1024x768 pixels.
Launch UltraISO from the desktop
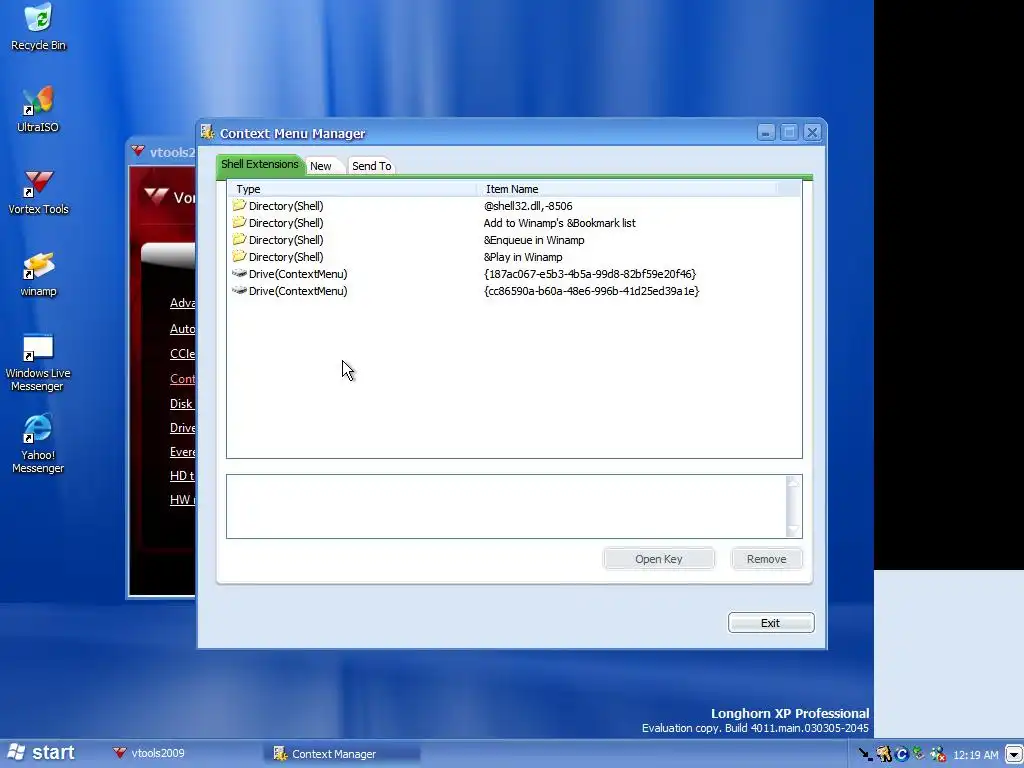tap(38, 110)
